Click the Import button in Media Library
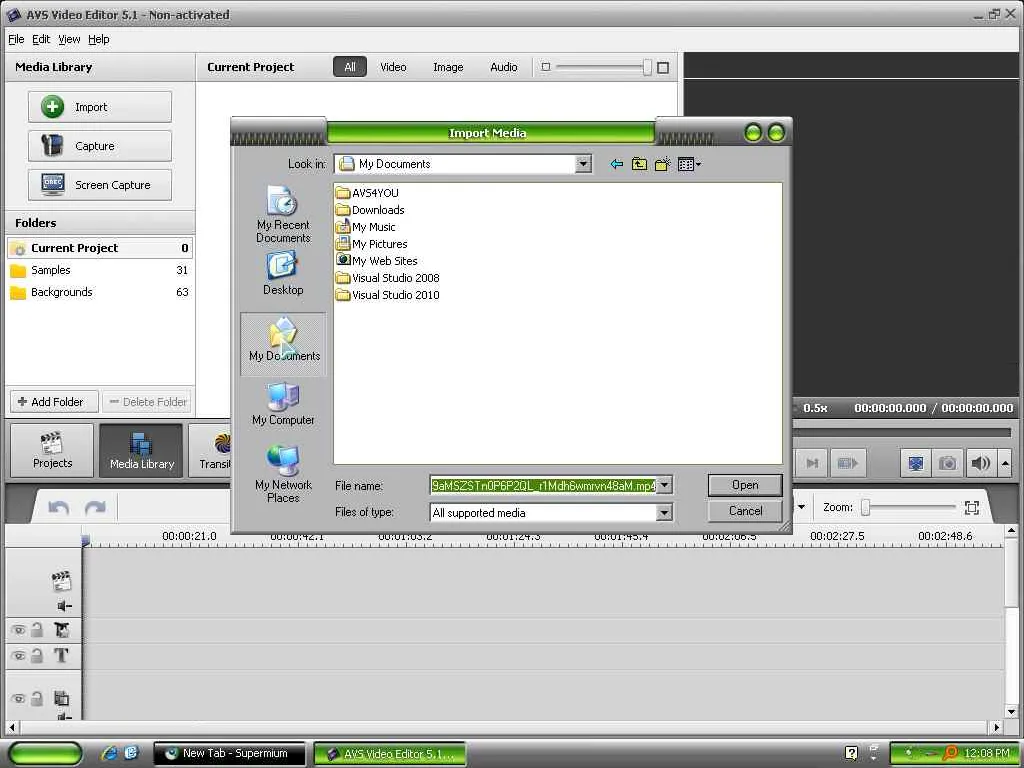The width and height of the screenshot is (1024, 768). point(100,107)
